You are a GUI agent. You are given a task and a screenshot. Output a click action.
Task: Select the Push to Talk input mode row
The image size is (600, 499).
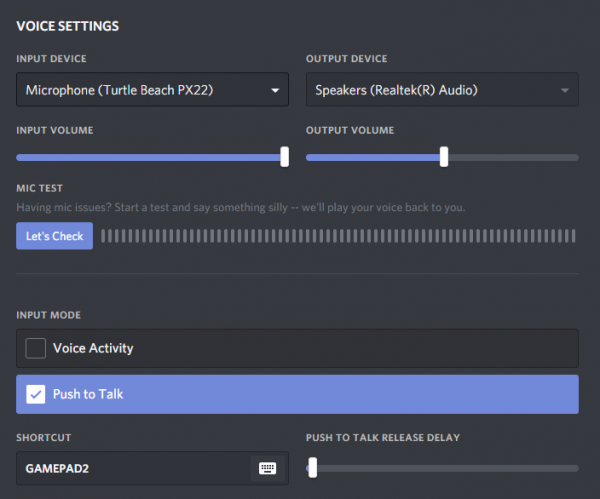pos(297,394)
